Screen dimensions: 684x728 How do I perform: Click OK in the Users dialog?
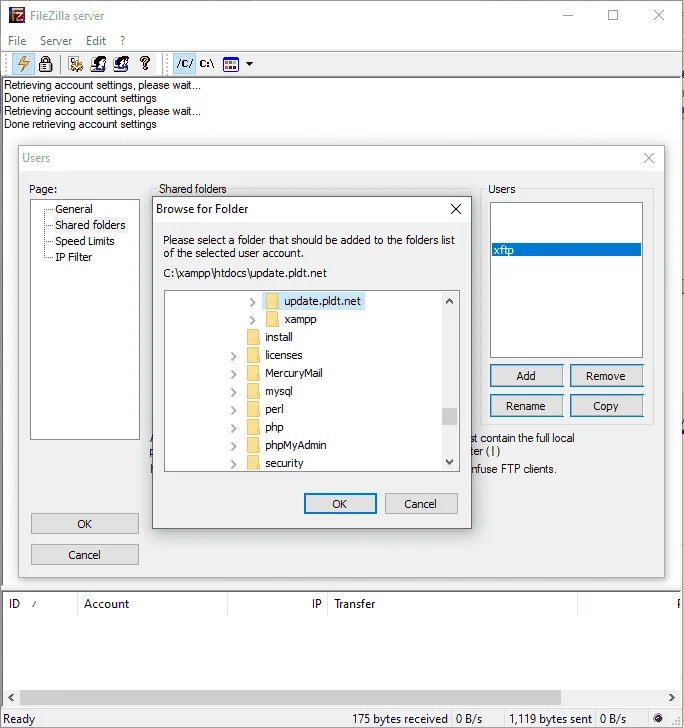coord(85,524)
